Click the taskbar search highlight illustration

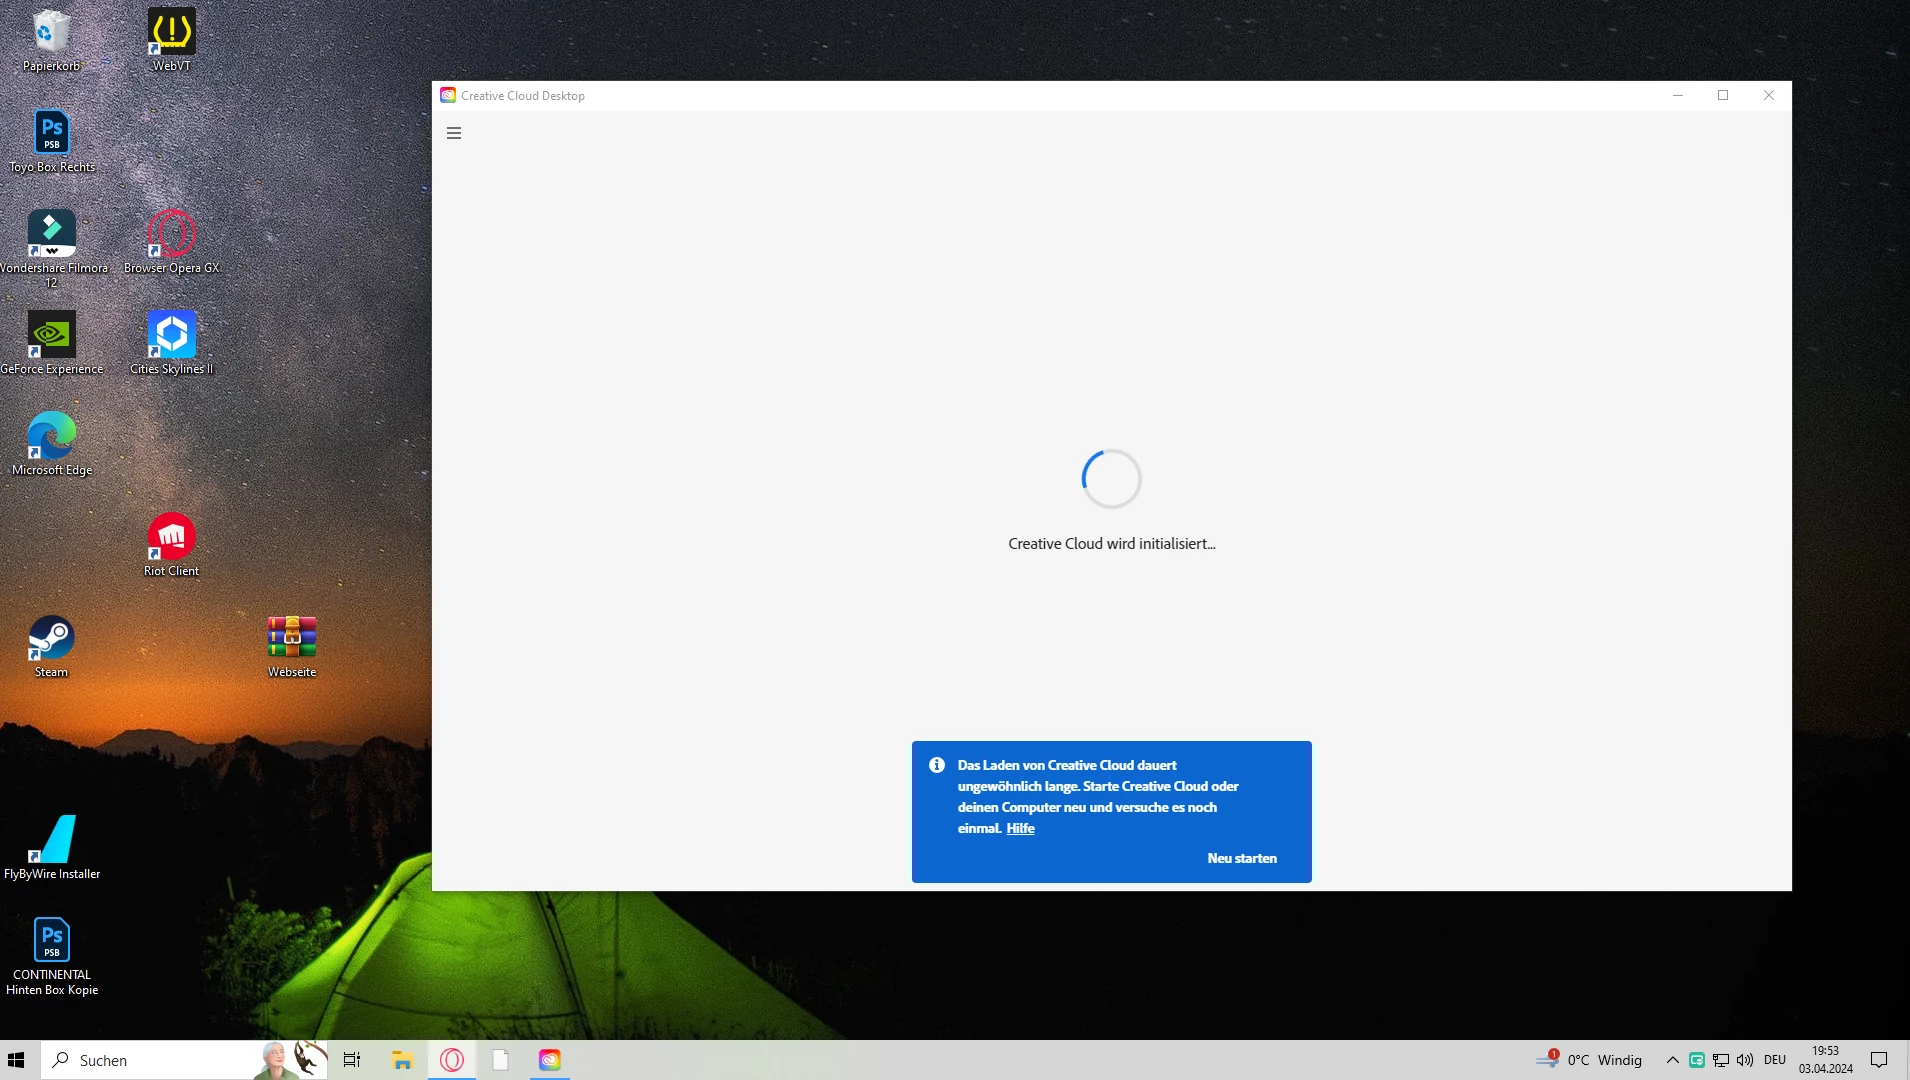point(291,1060)
